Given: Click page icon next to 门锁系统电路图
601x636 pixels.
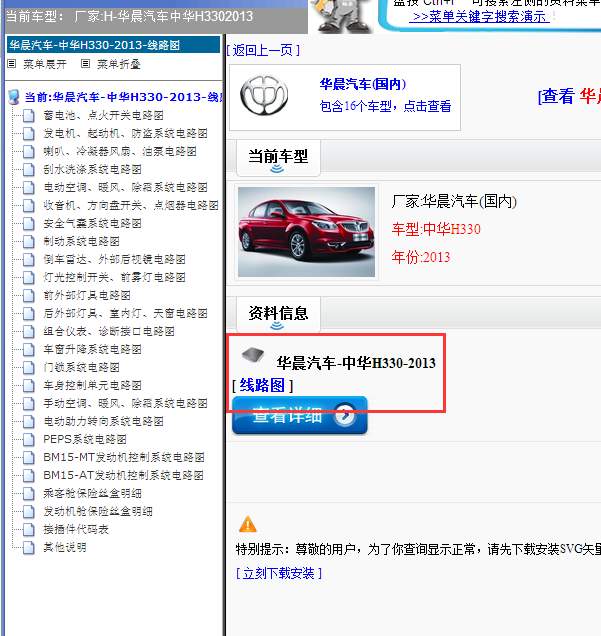Looking at the screenshot, I should click(28, 367).
